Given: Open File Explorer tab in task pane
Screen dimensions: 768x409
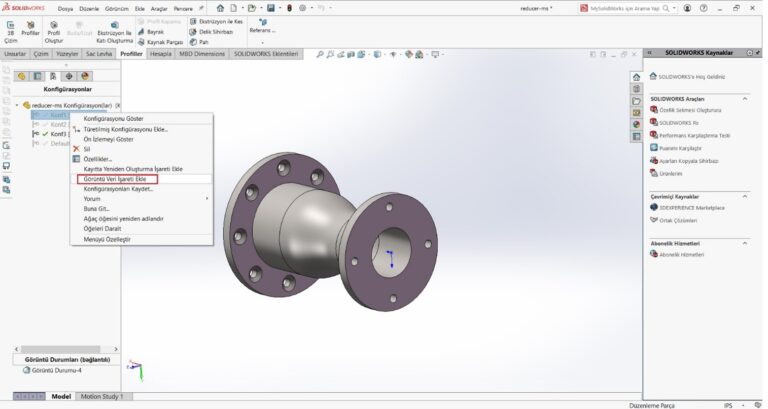Looking at the screenshot, I should pyautogui.click(x=636, y=101).
